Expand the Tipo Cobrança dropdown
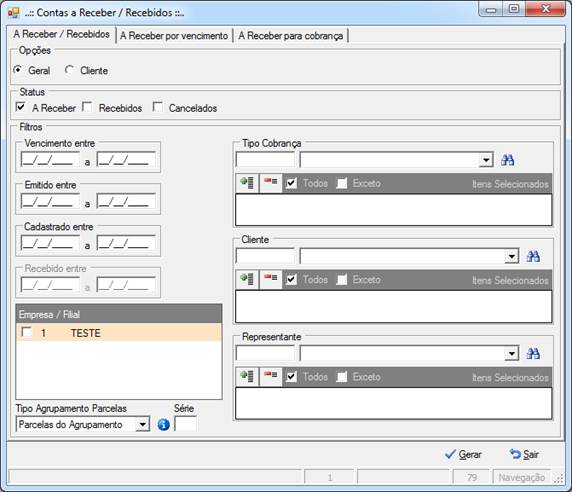The image size is (572, 492). pos(486,160)
